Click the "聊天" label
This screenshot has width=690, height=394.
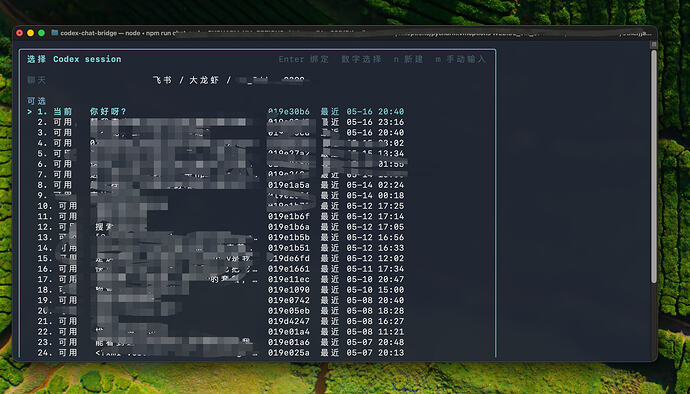(37, 80)
